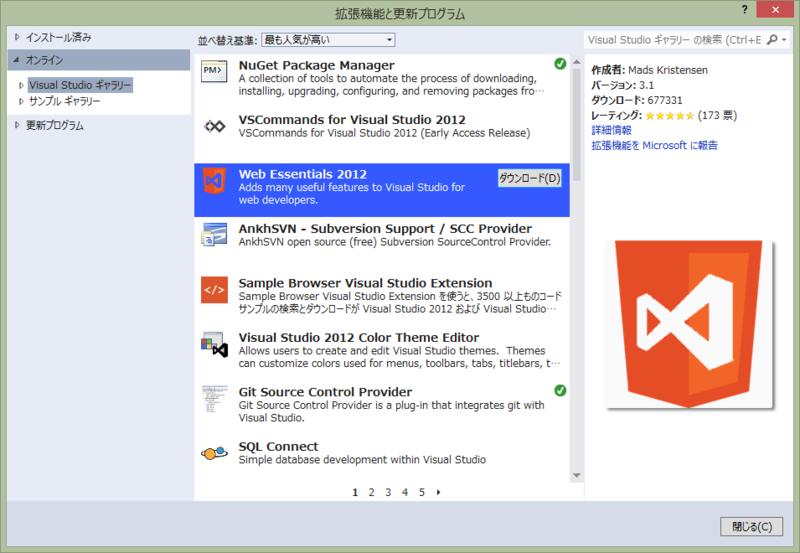Click the VSCommands extension icon
Viewport: 800px width, 553px height.
click(214, 126)
